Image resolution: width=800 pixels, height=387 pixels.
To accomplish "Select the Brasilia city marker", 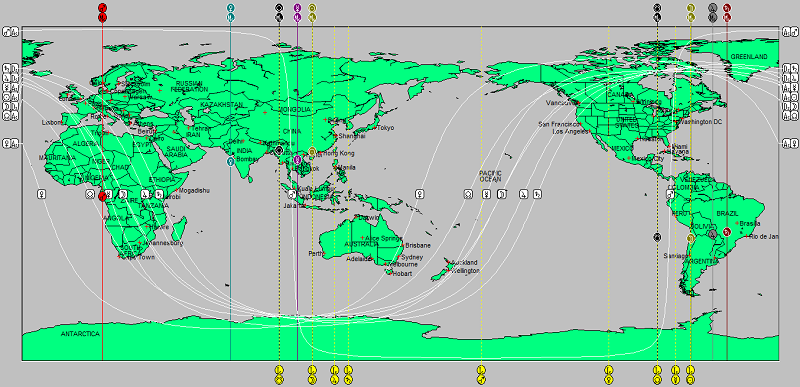I will point(737,223).
